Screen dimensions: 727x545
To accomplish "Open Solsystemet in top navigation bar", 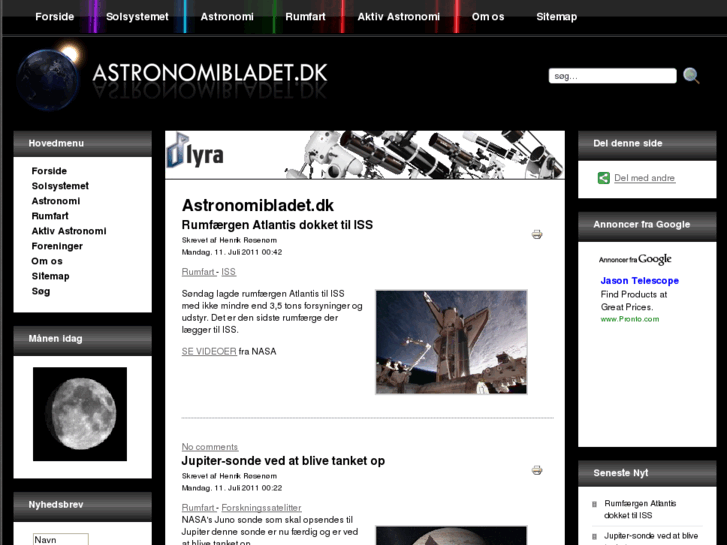I will point(137,17).
